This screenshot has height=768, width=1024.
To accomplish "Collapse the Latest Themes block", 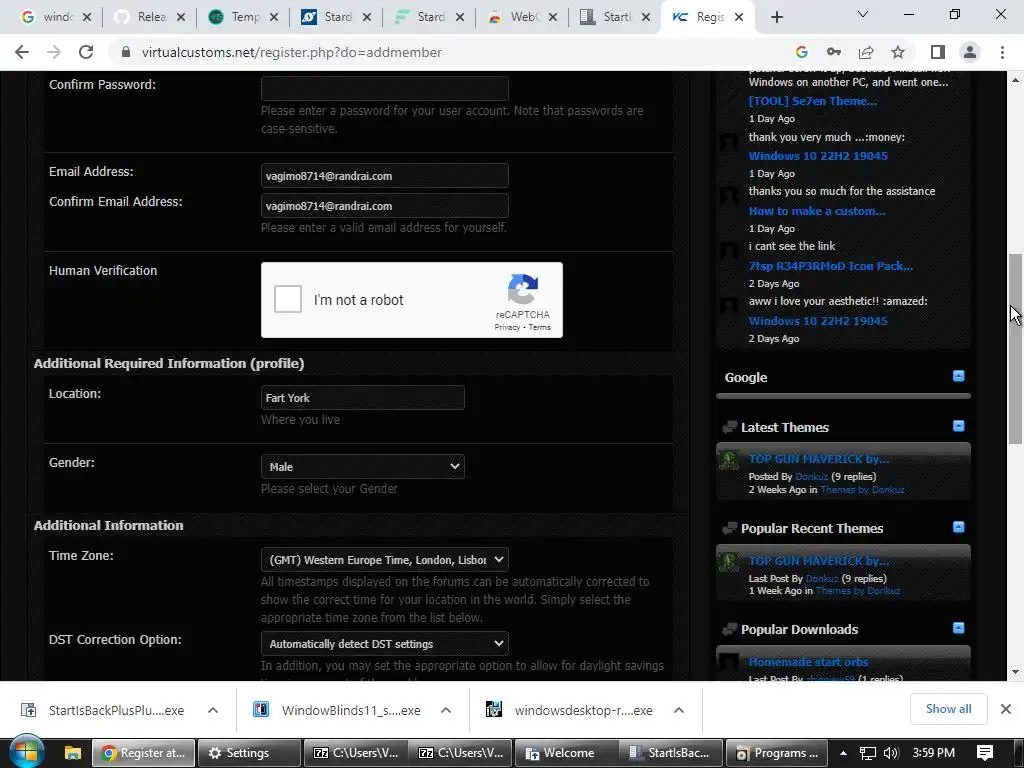I will pos(958,426).
